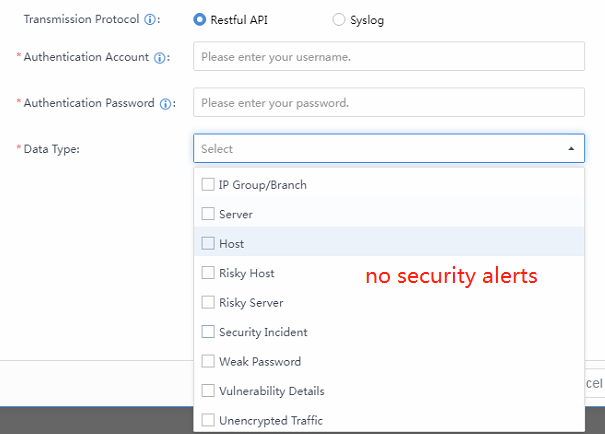Viewport: 605px width, 434px height.
Task: Select the Syslog radio option
Action: pyautogui.click(x=338, y=19)
